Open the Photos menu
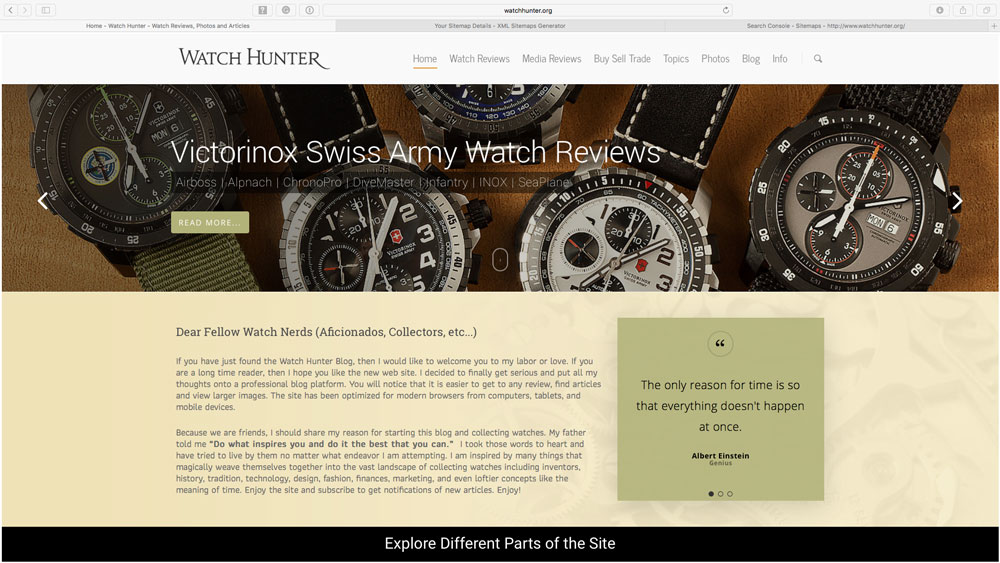This screenshot has width=1000, height=563. pyautogui.click(x=715, y=59)
